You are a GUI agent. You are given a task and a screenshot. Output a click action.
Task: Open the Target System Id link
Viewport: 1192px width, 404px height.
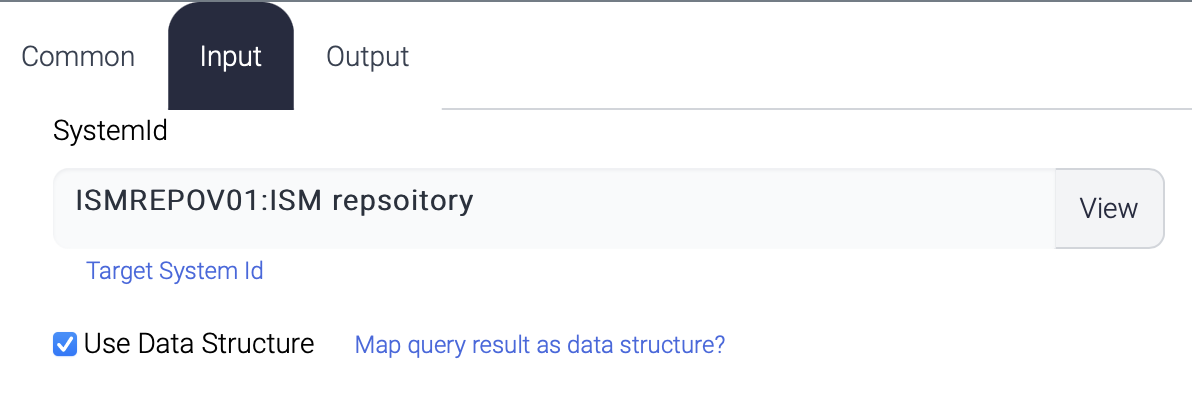(175, 271)
